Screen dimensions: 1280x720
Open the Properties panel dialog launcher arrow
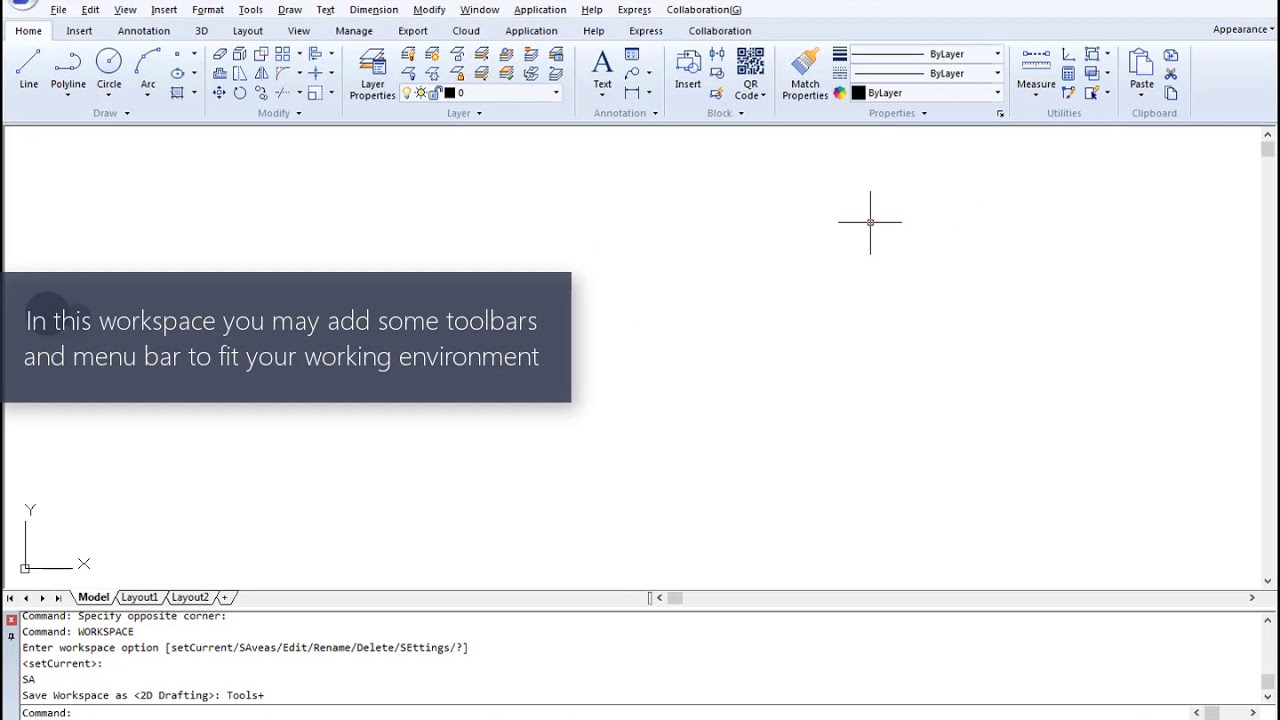click(1000, 114)
